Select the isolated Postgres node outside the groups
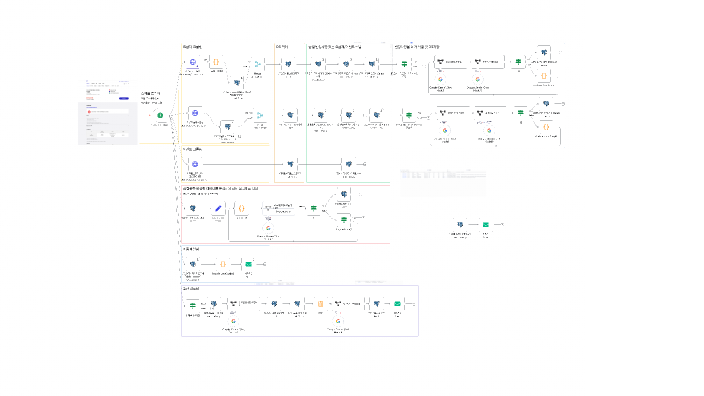This screenshot has height=396, width=704. pyautogui.click(x=460, y=224)
